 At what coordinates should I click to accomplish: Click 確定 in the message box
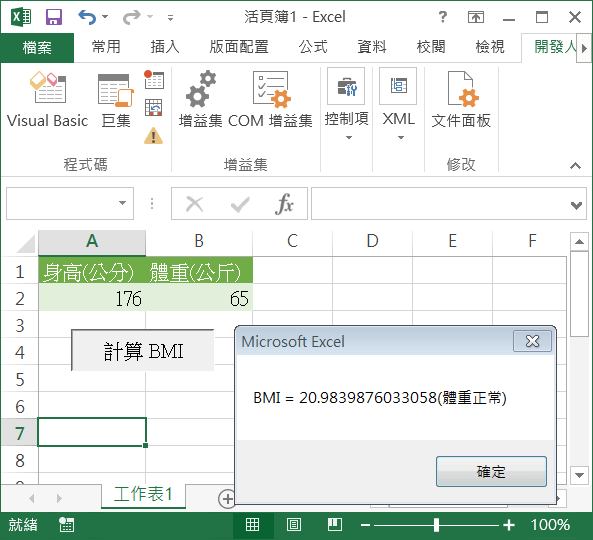491,472
